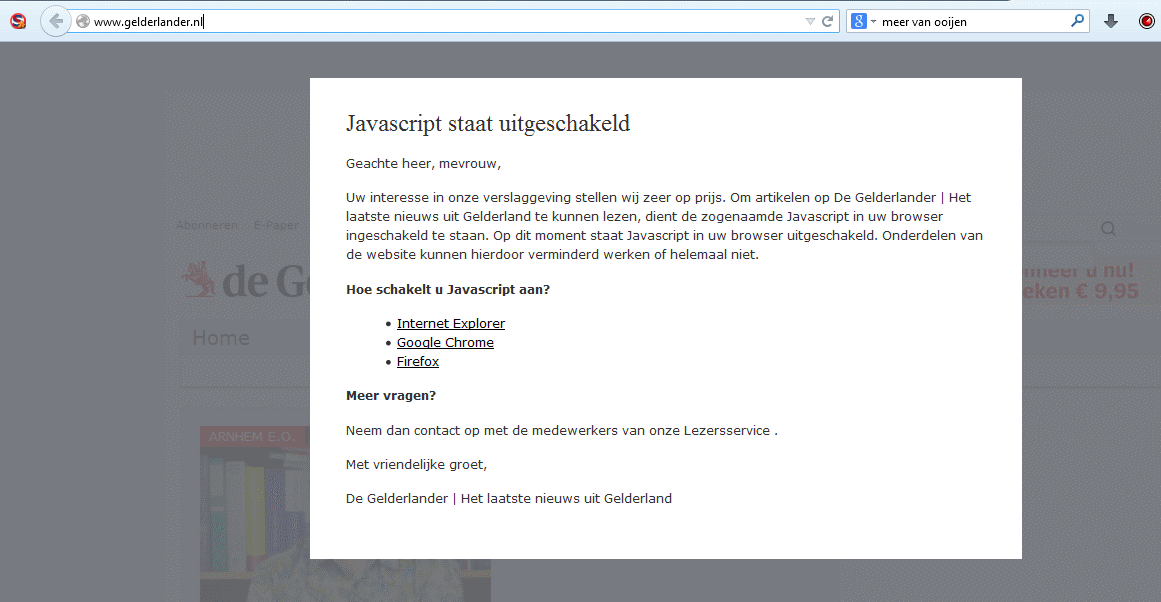
Task: Click the magnifier icon in search box
Action: 1077,21
